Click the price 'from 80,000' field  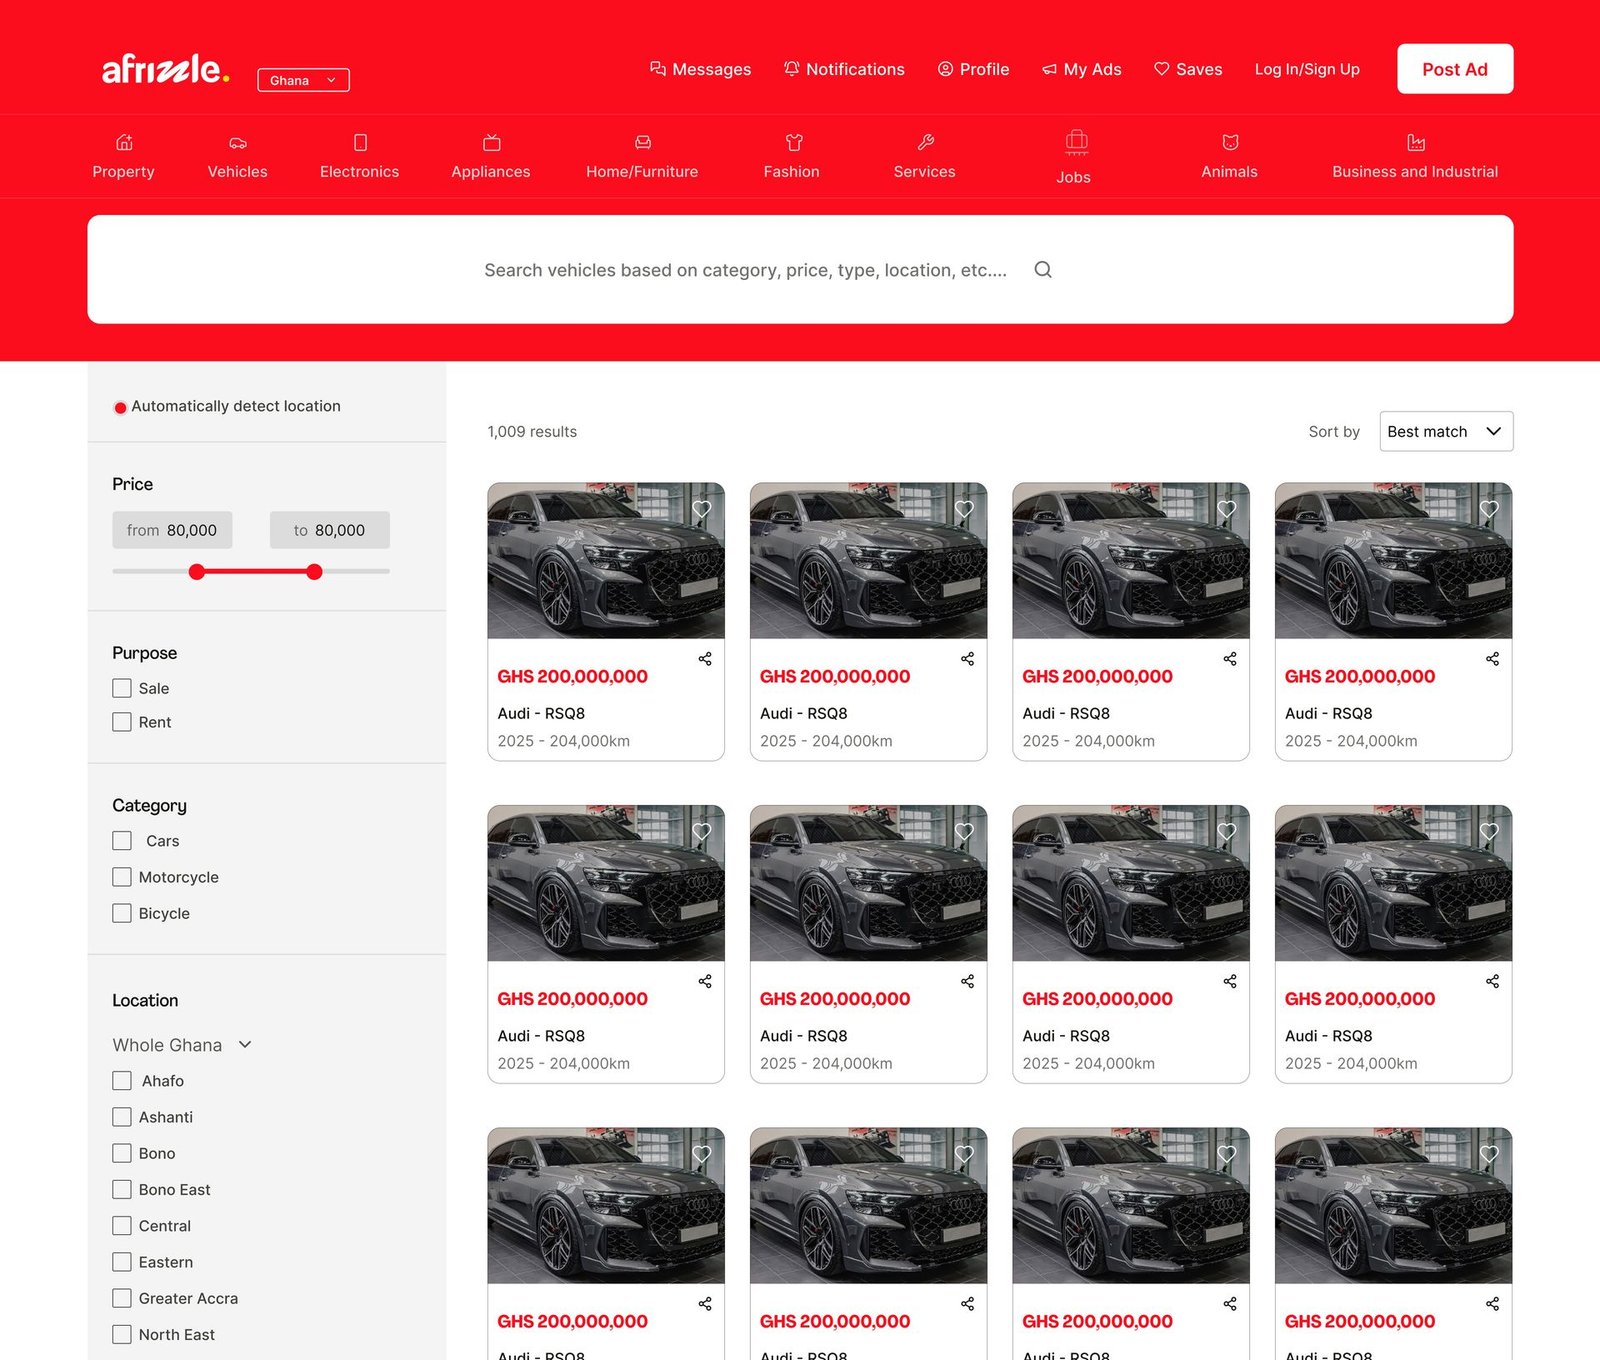pos(172,530)
